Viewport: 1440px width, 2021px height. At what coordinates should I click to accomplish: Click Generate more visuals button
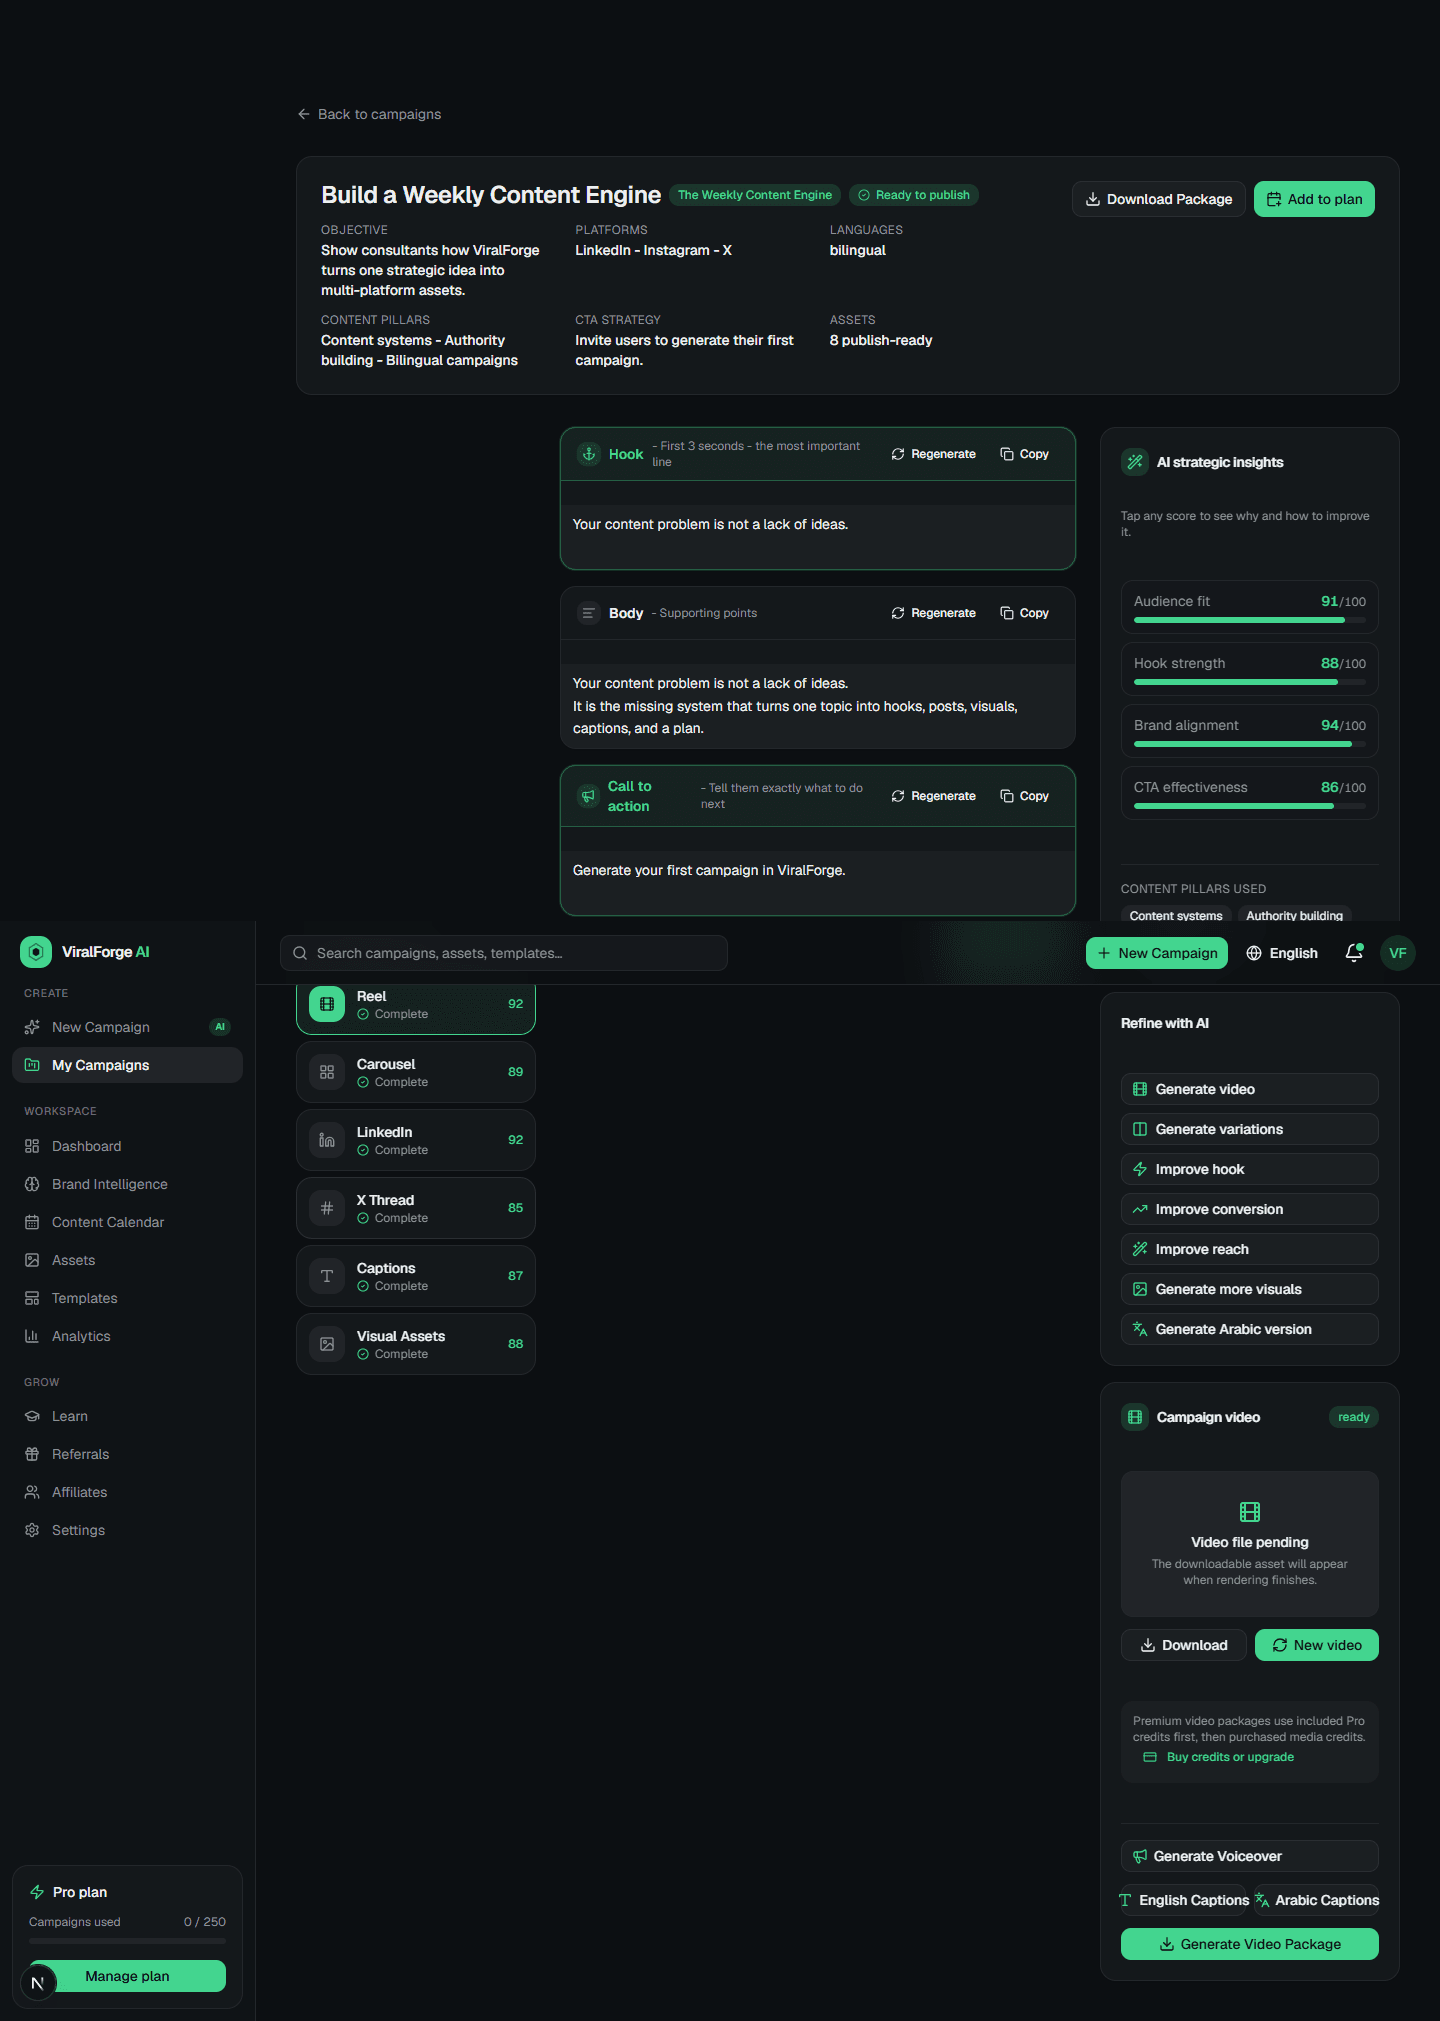(1250, 1289)
